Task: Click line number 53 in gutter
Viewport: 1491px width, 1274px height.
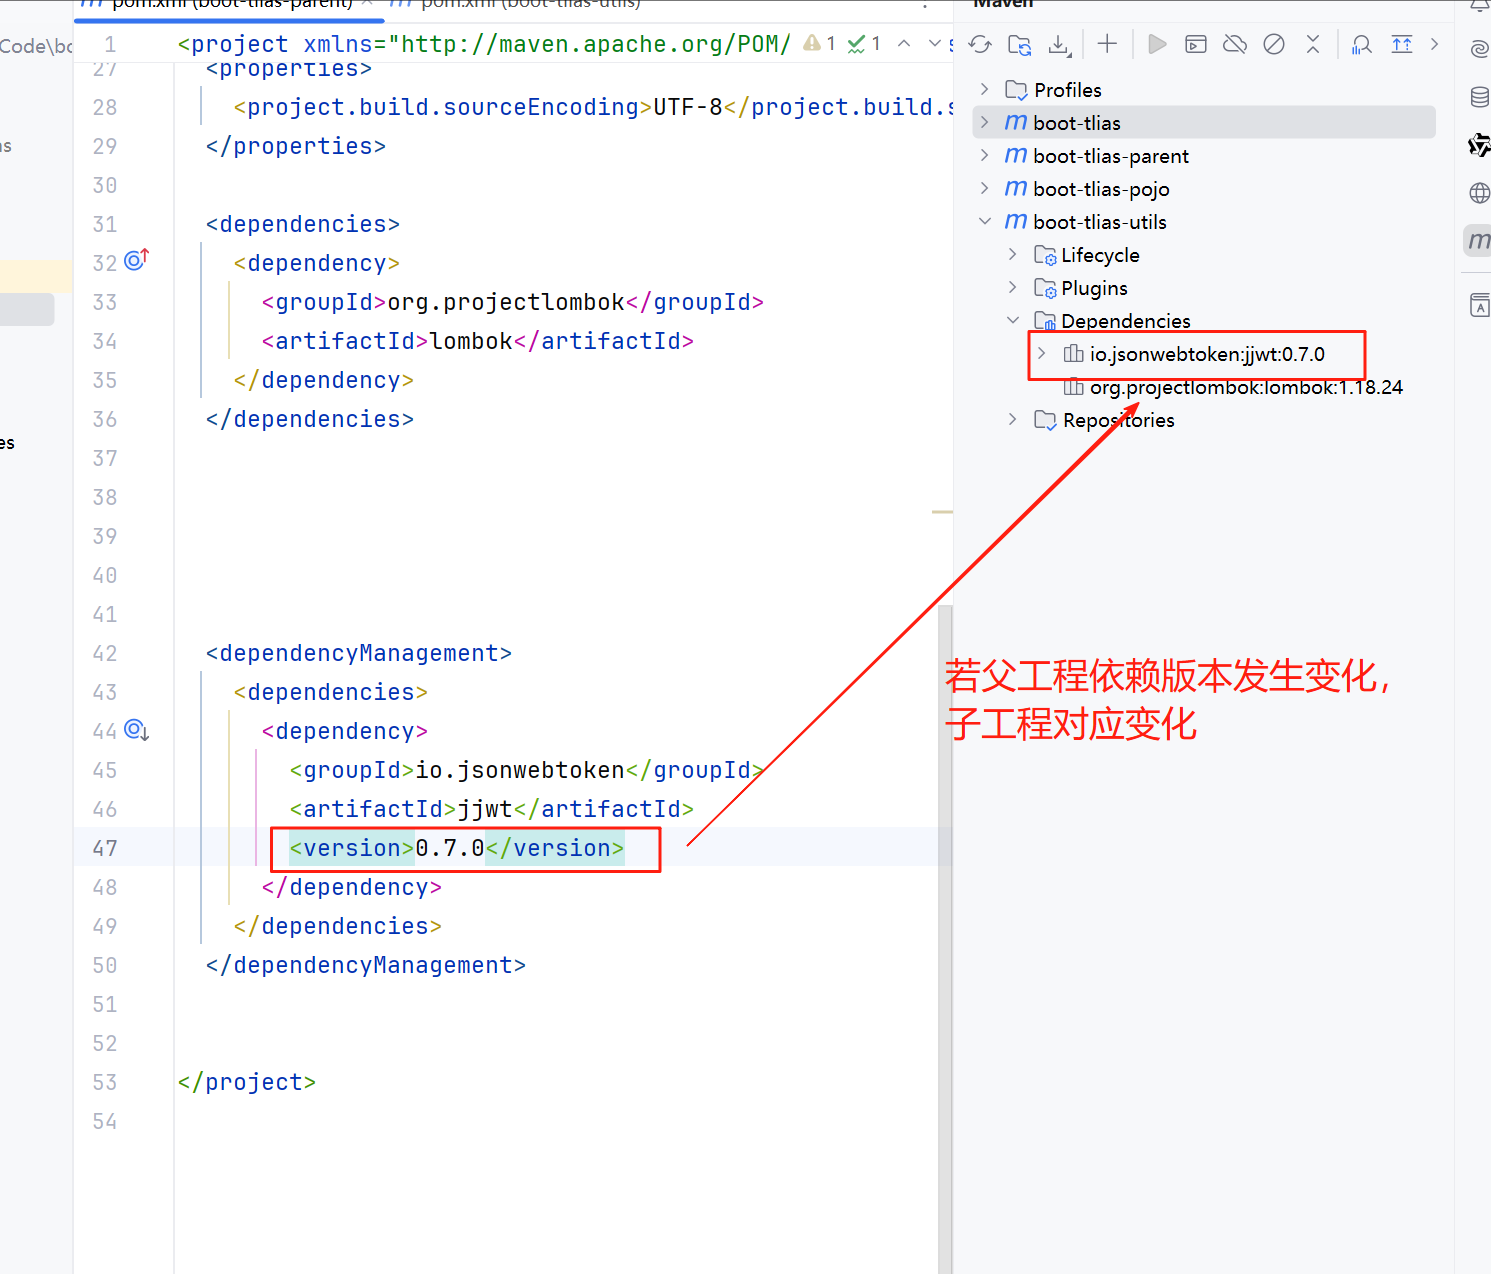Action: (105, 1082)
